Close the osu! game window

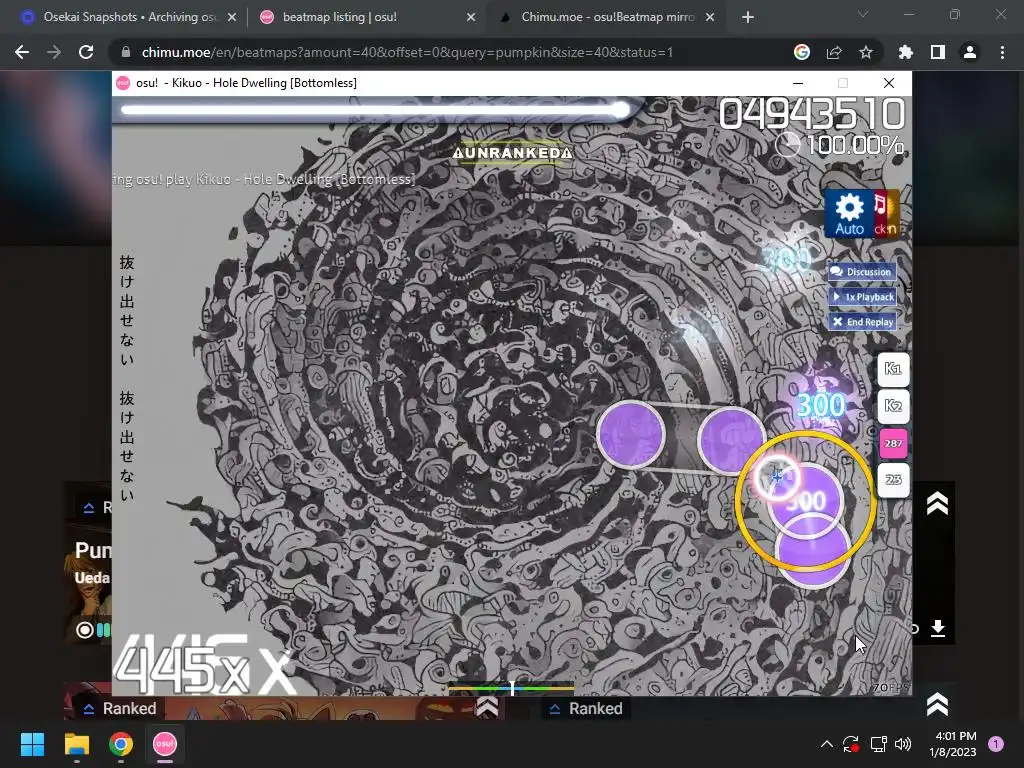889,83
